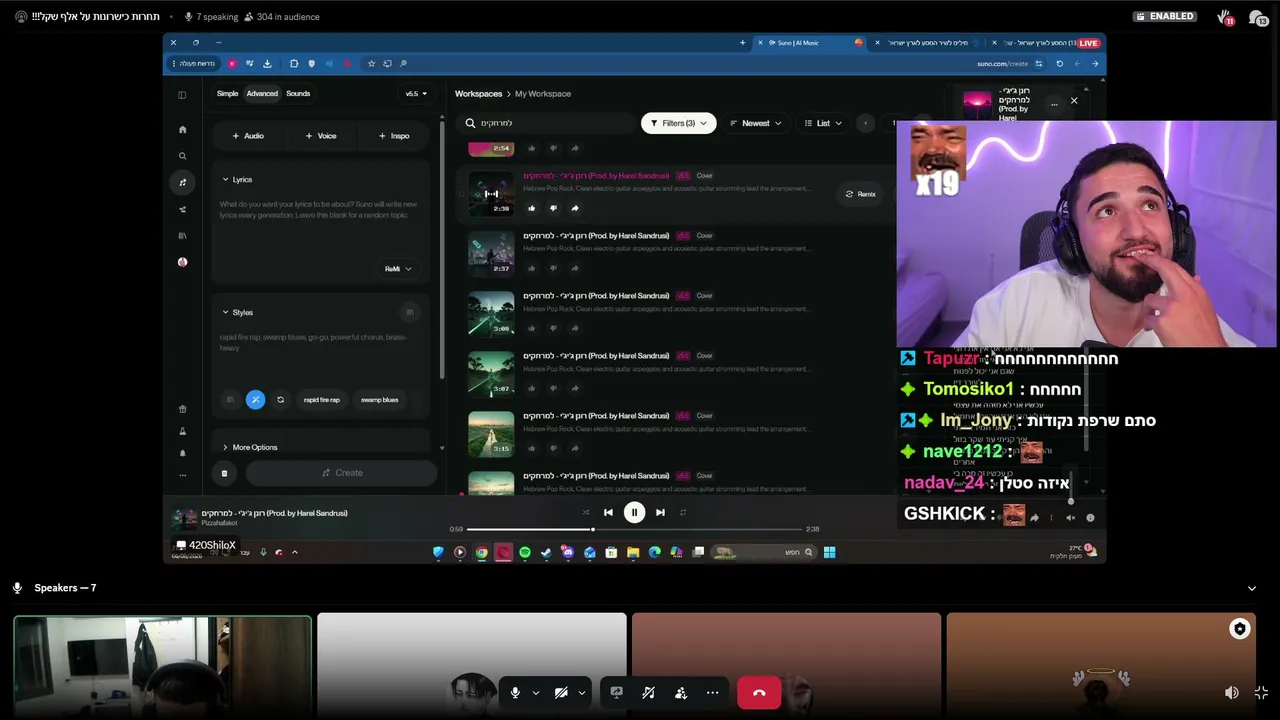Open the Suno Create music-note sidebar icon
Image resolution: width=1280 pixels, height=720 pixels.
coord(182,182)
